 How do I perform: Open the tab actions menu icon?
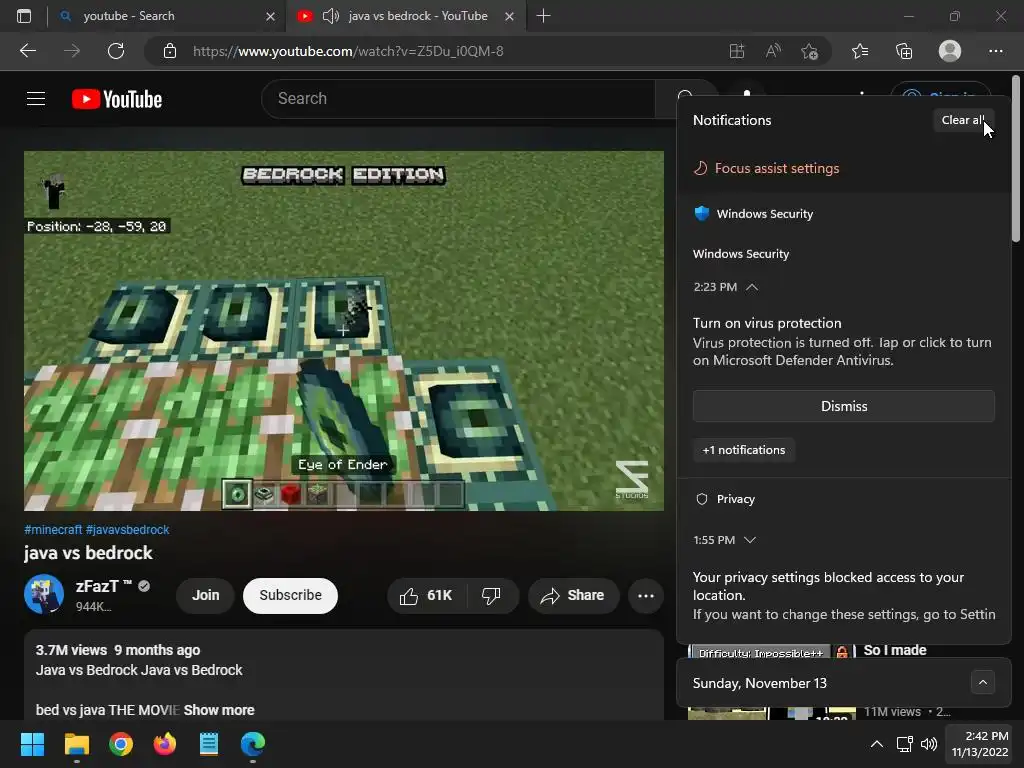[x=24, y=16]
